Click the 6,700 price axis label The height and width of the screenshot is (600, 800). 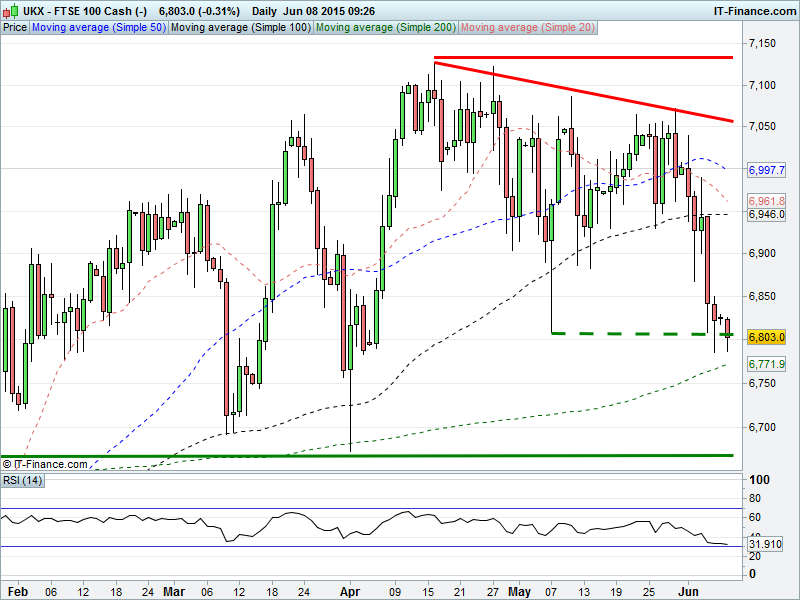(x=762, y=427)
